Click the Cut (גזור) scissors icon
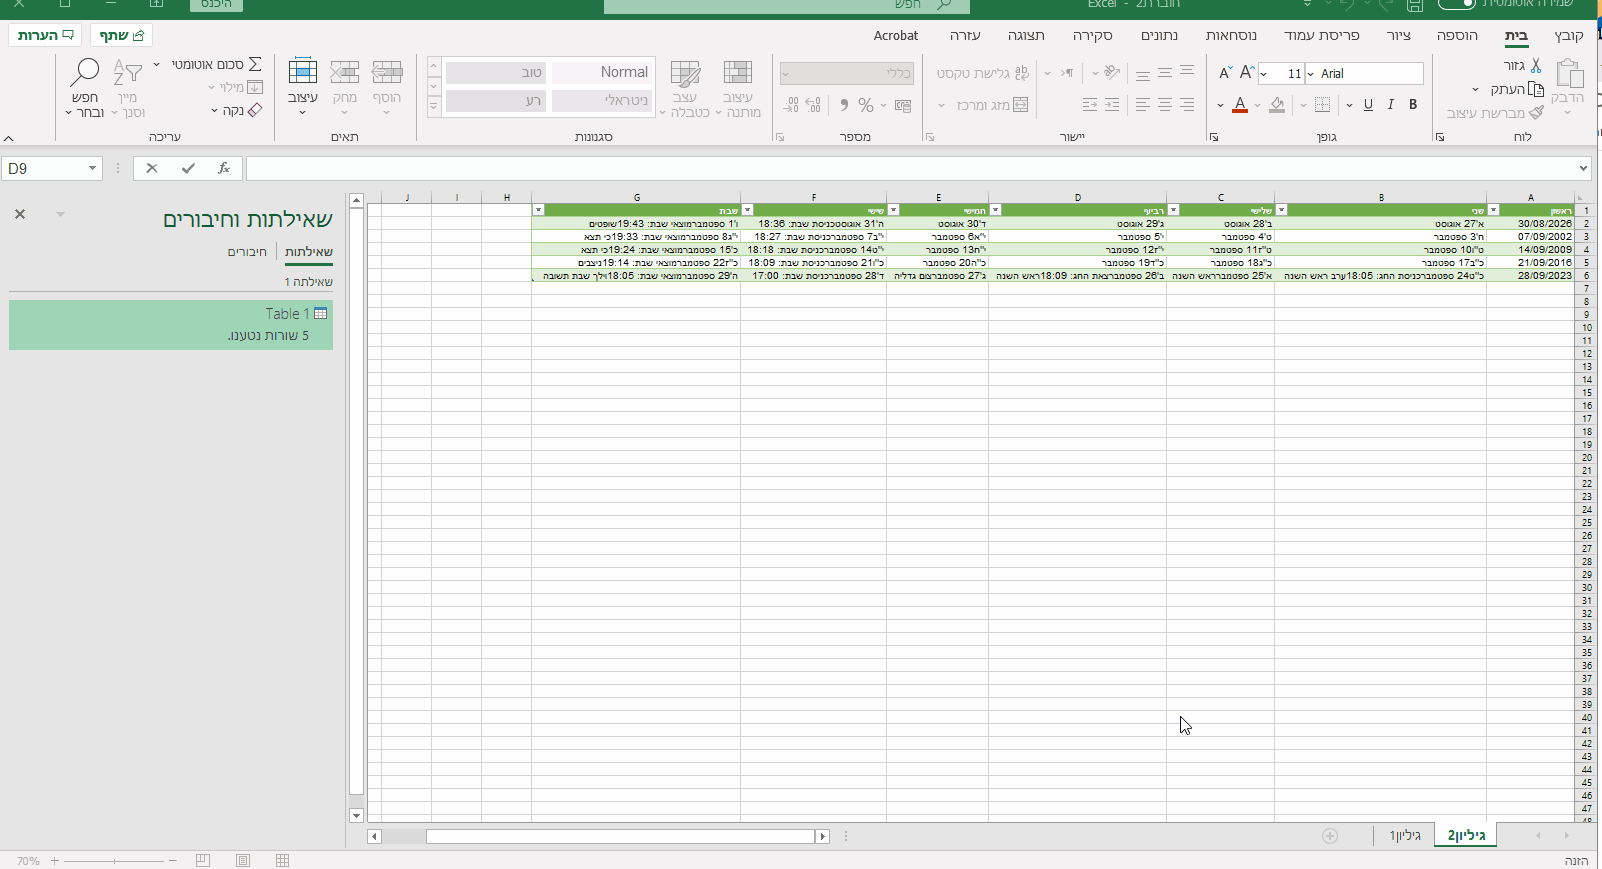The height and width of the screenshot is (869, 1602). pyautogui.click(x=1535, y=66)
